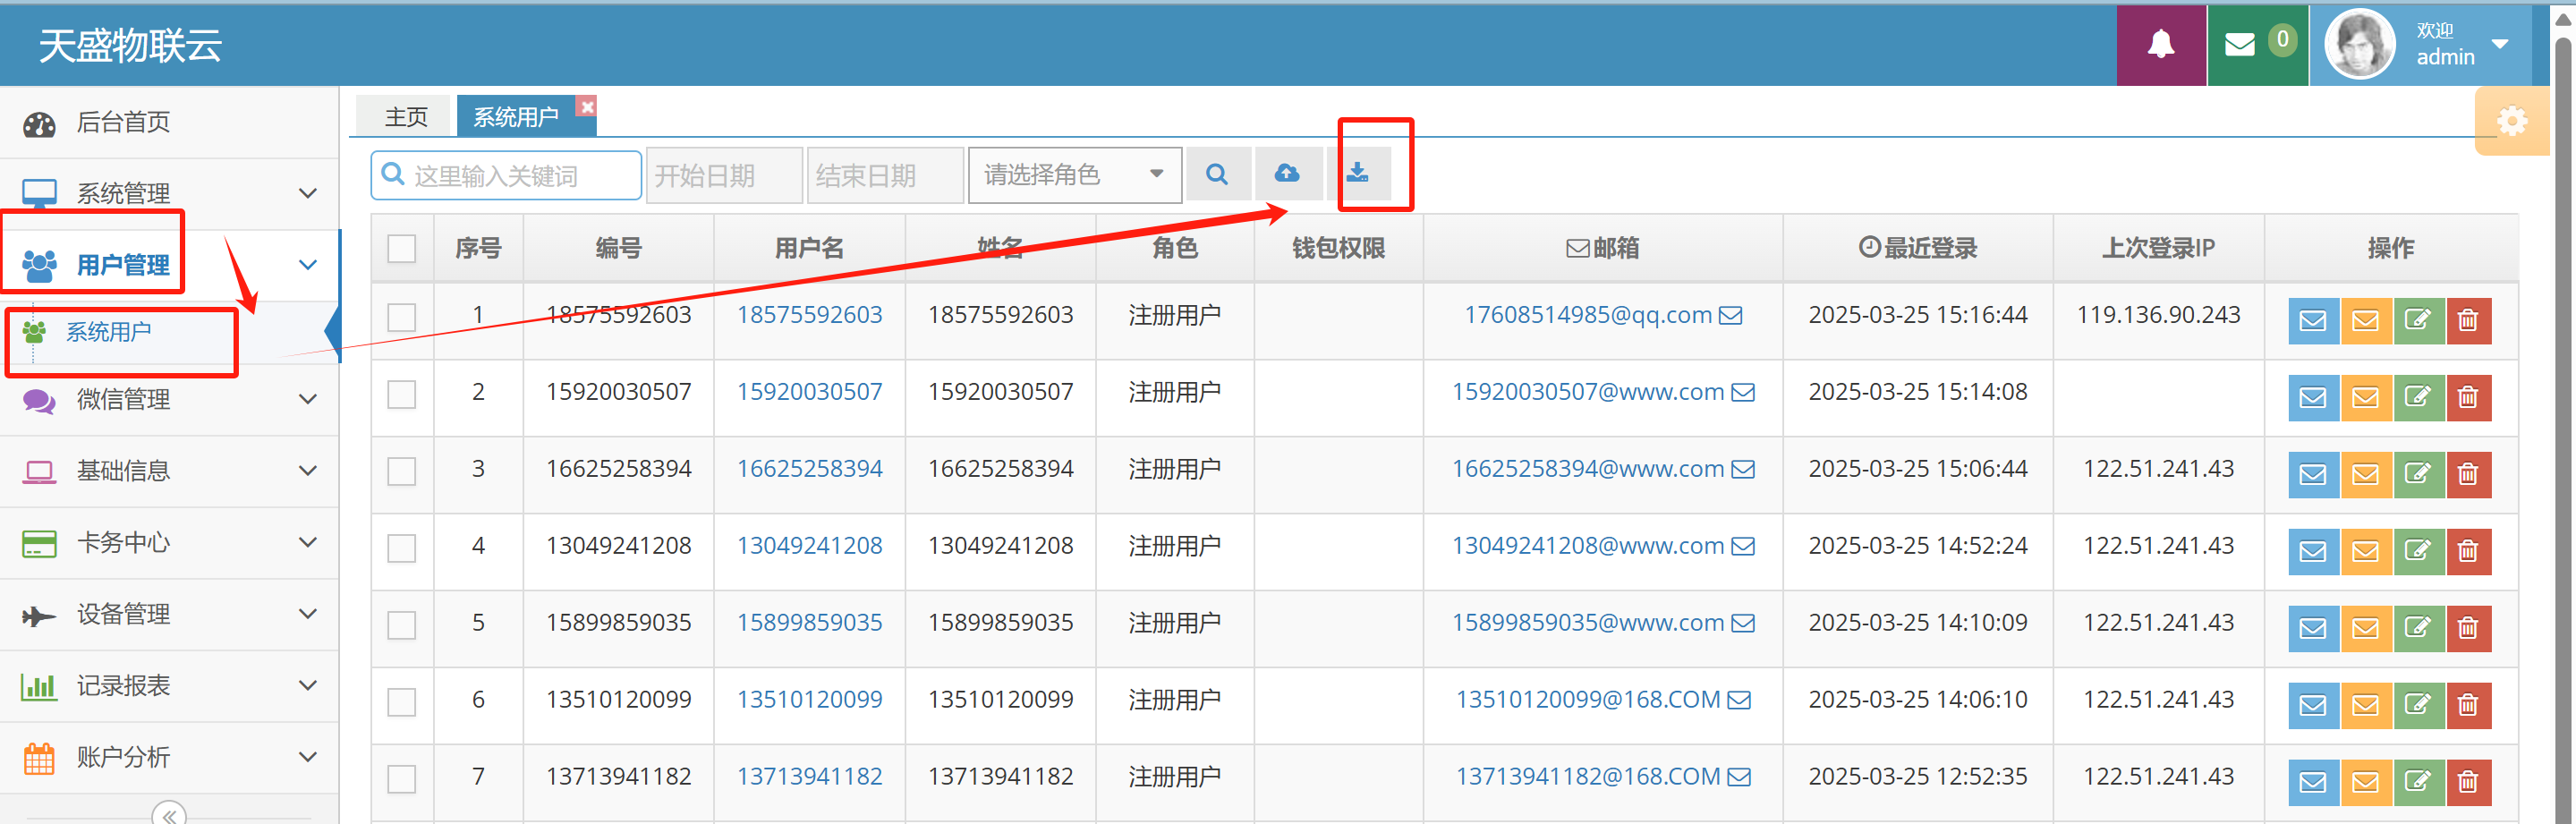
Task: Expand the 系统管理 menu chevron
Action: 308,193
